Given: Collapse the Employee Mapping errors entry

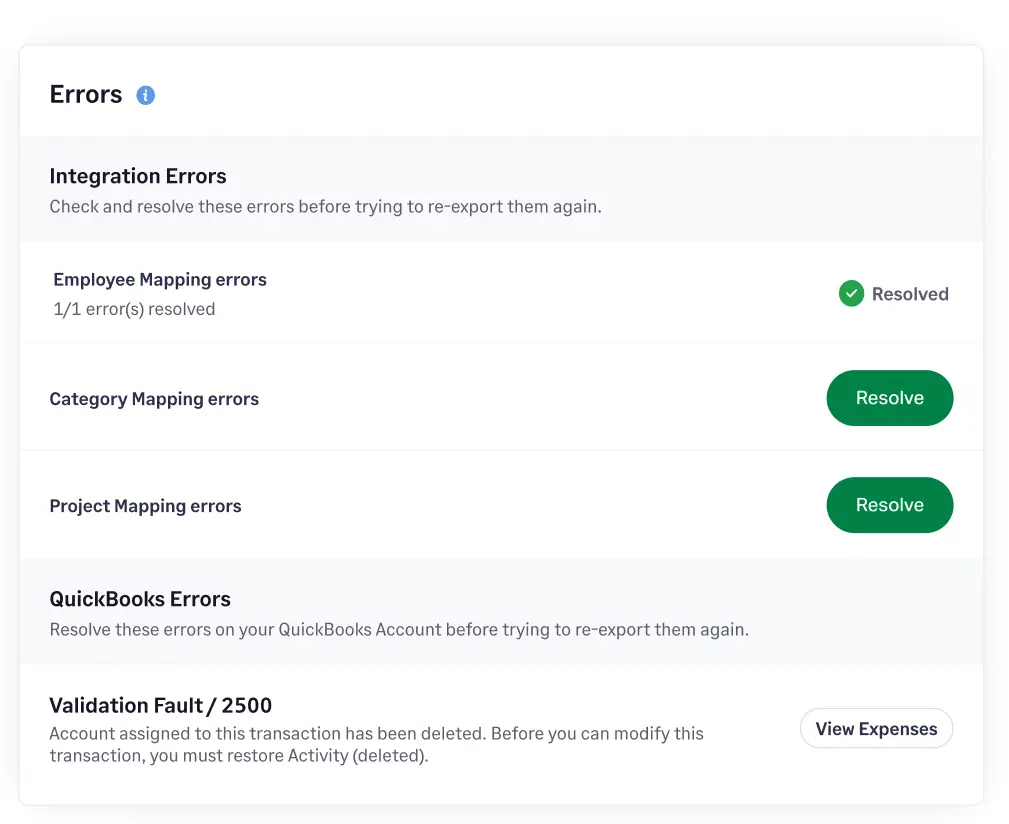Looking at the screenshot, I should click(159, 279).
